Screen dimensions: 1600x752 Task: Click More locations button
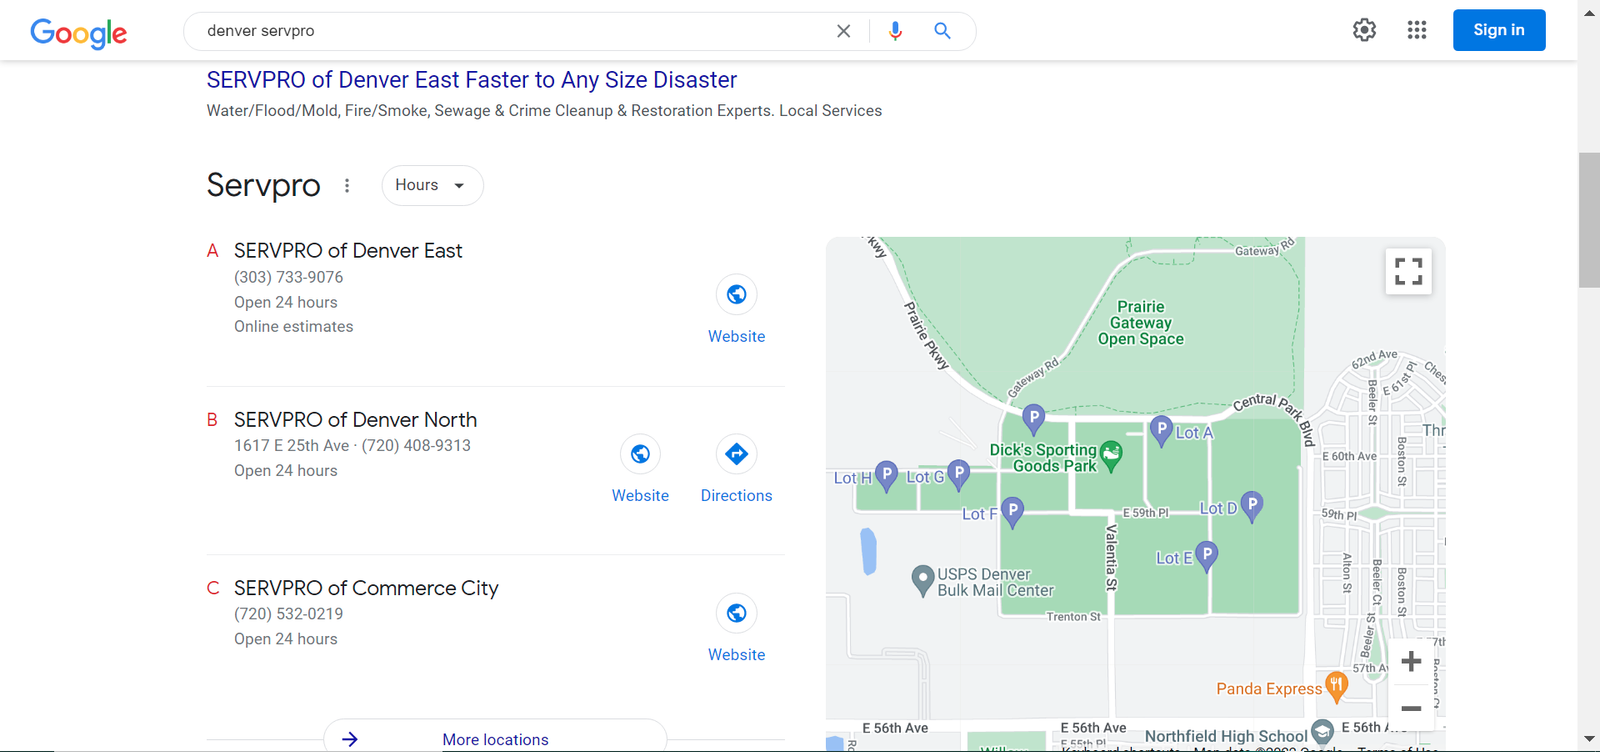click(x=495, y=738)
